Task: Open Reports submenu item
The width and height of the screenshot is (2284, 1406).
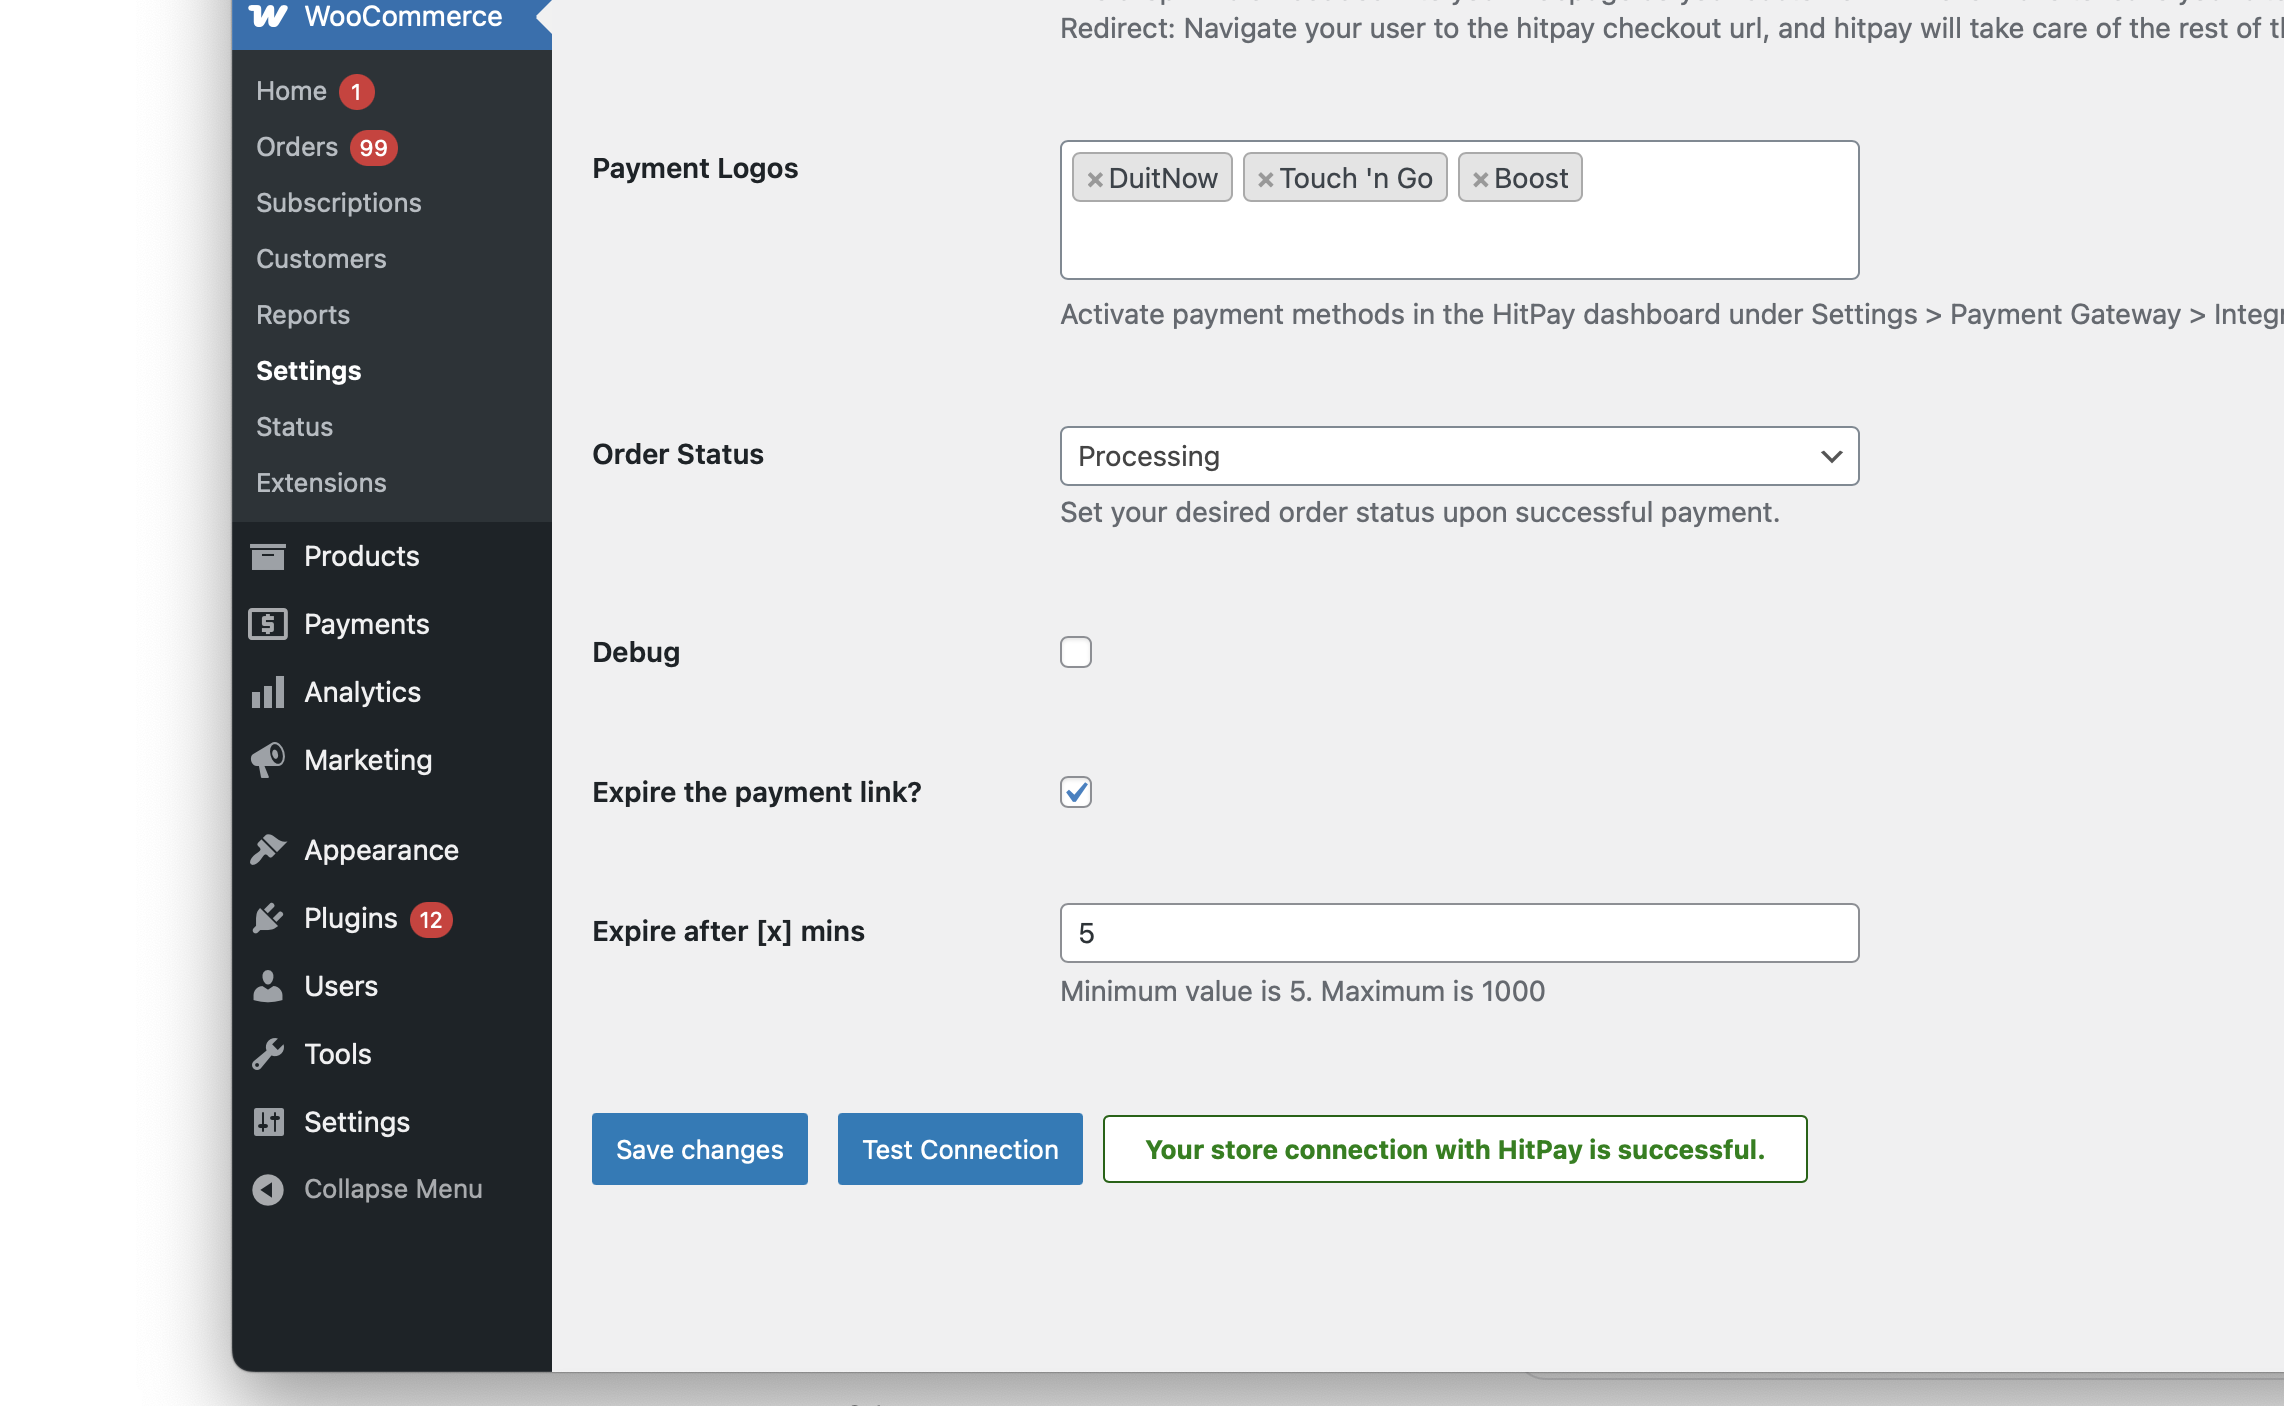Action: [x=303, y=315]
